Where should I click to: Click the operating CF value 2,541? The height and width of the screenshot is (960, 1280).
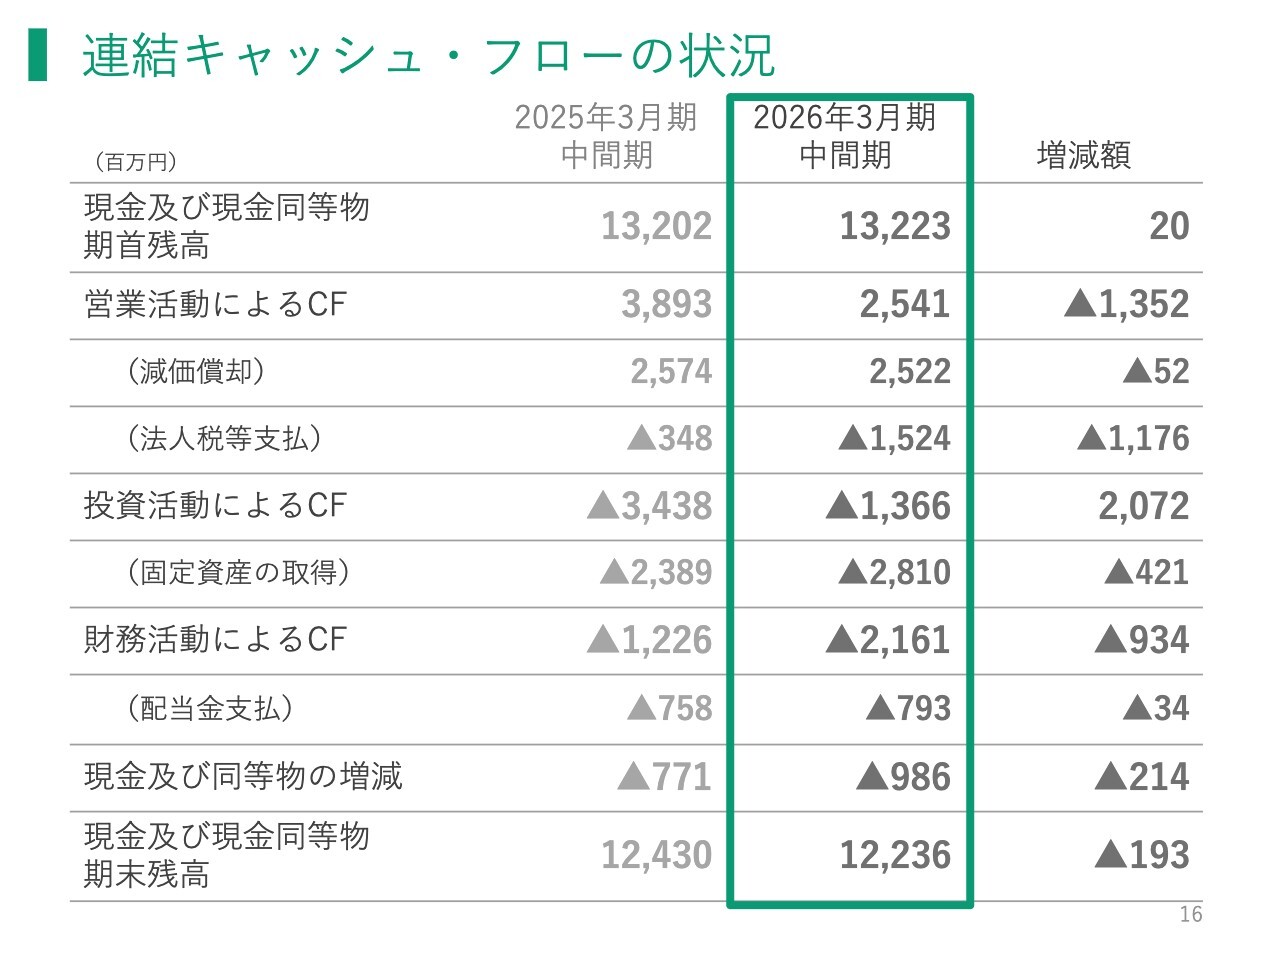point(905,304)
